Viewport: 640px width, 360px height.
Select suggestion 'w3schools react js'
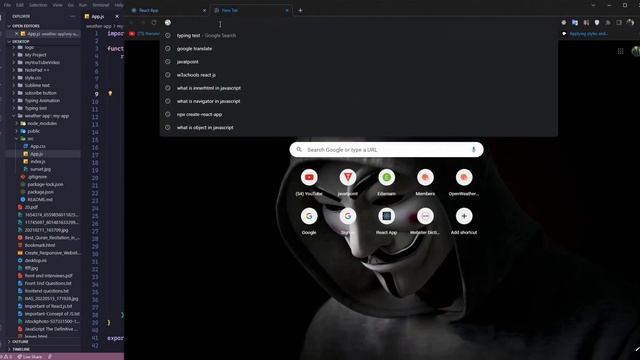pyautogui.click(x=359, y=75)
